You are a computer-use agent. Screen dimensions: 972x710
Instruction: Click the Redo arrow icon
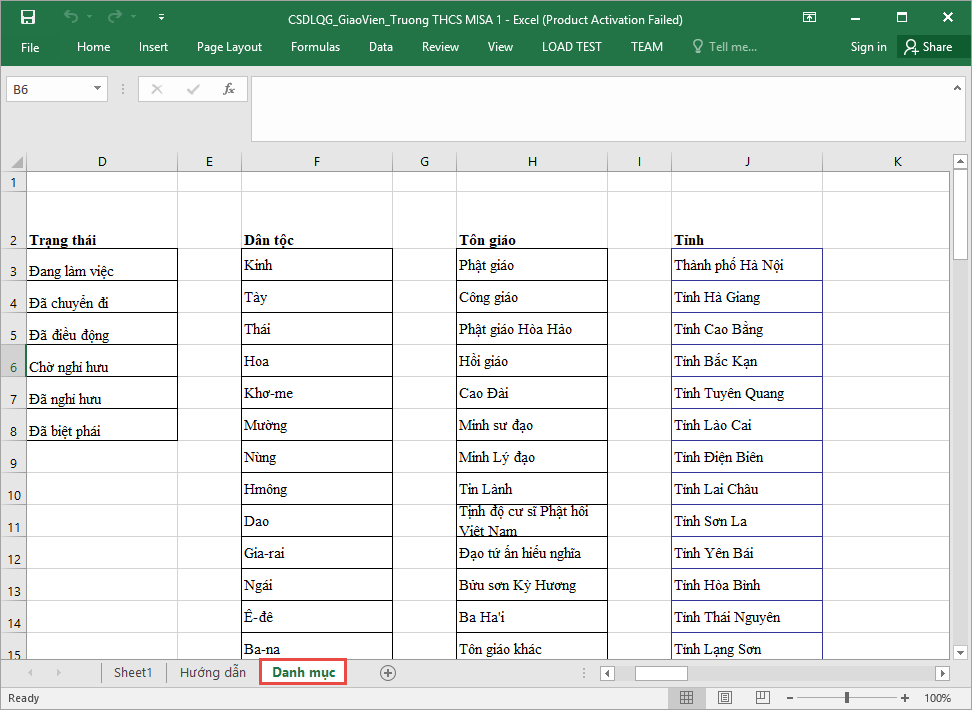[x=114, y=18]
